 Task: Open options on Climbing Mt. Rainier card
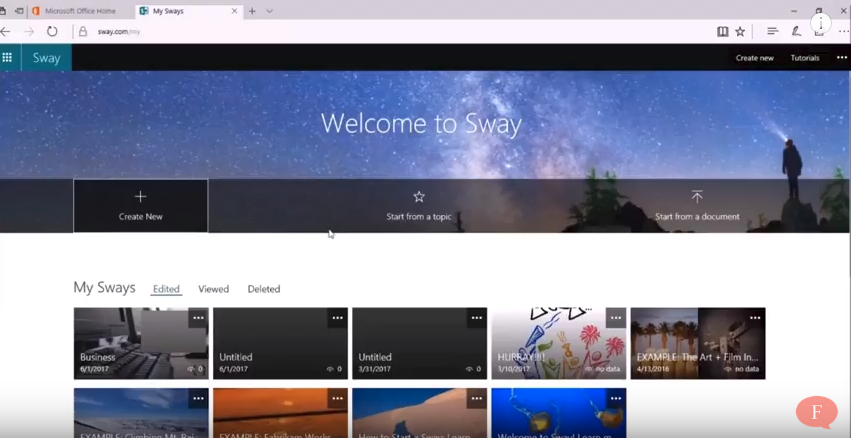(x=198, y=398)
